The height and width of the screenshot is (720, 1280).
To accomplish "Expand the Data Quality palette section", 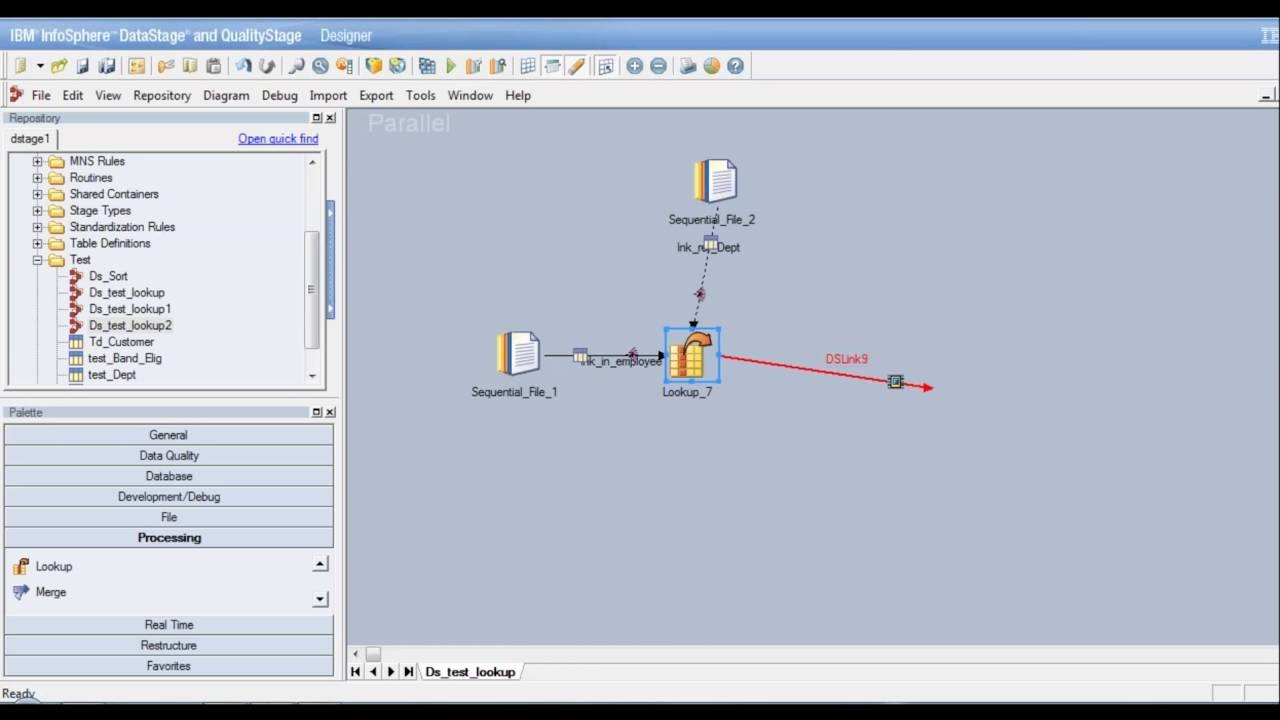I will (x=169, y=455).
